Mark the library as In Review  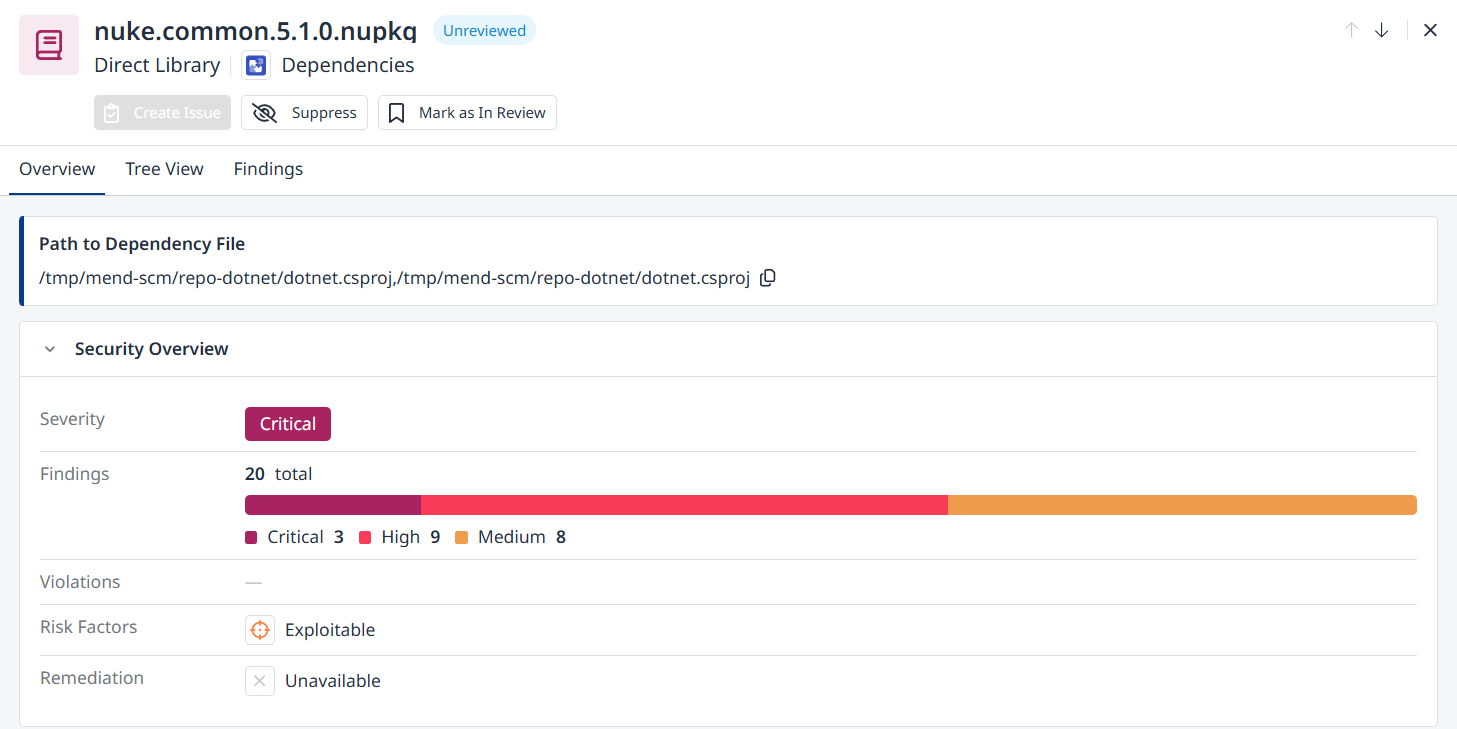[x=467, y=113]
